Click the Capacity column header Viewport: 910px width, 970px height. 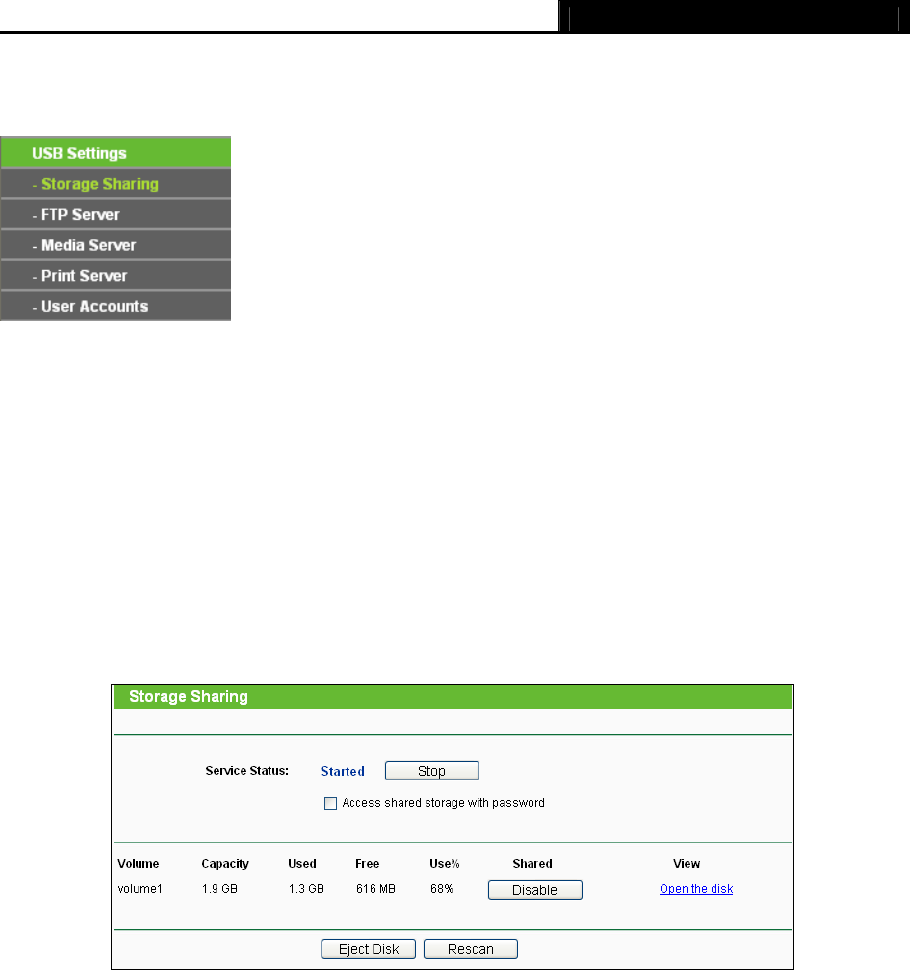[x=225, y=864]
